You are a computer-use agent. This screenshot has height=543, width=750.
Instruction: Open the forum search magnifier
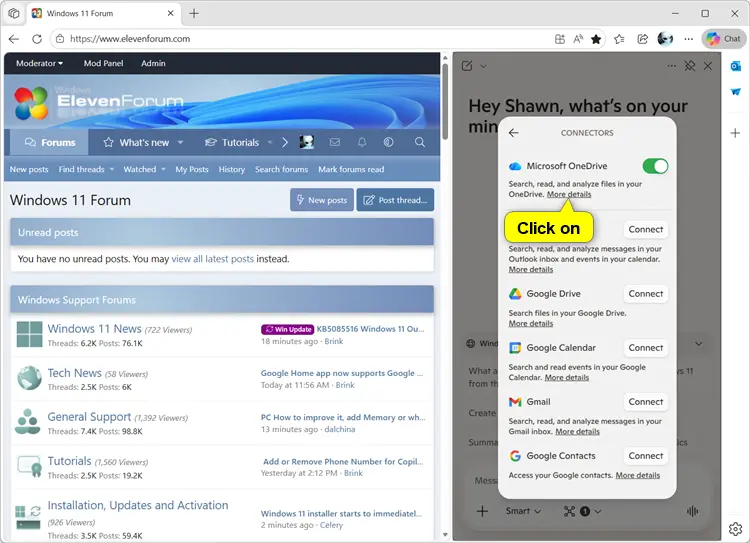419,142
